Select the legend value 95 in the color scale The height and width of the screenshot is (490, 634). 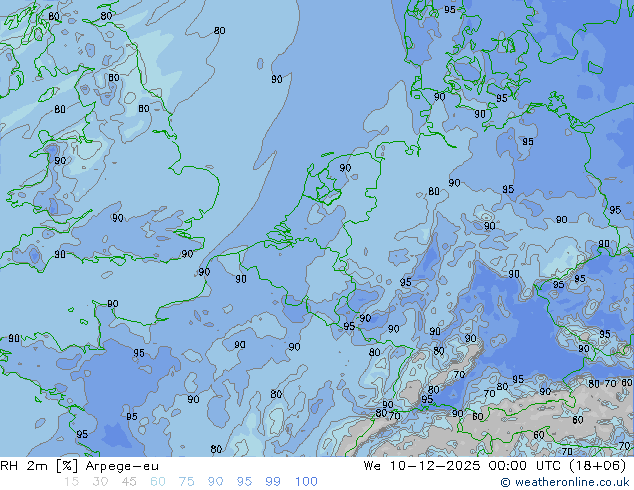[x=244, y=482]
